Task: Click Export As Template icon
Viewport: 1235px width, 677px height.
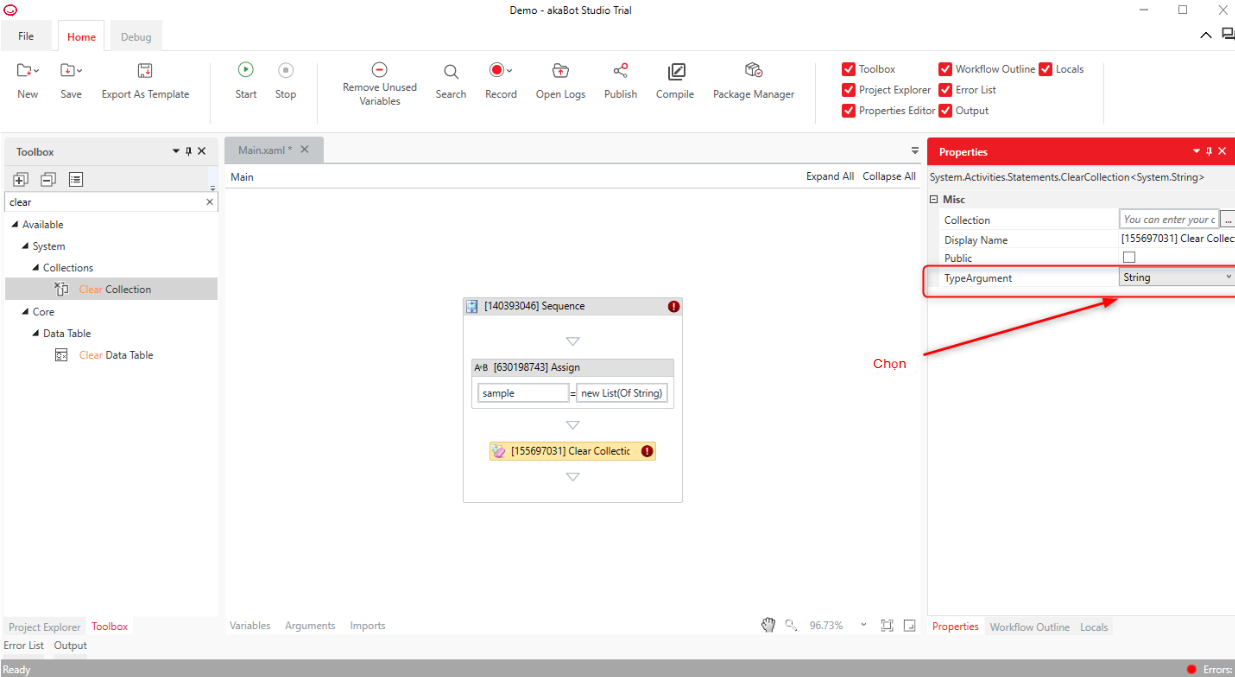Action: tap(145, 70)
